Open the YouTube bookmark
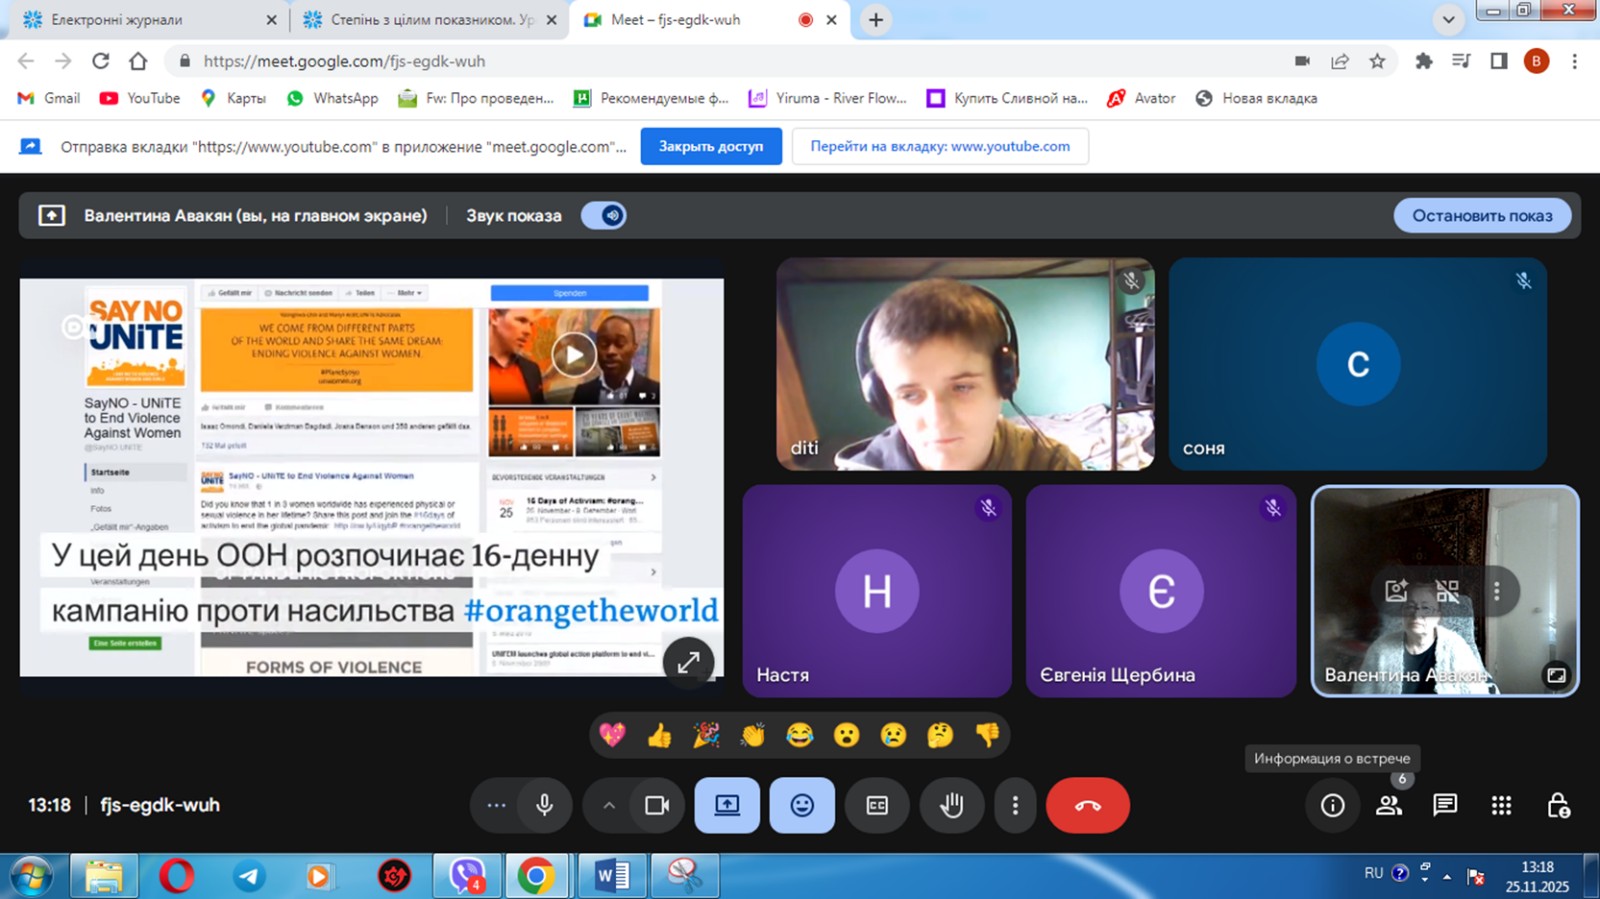 [140, 98]
